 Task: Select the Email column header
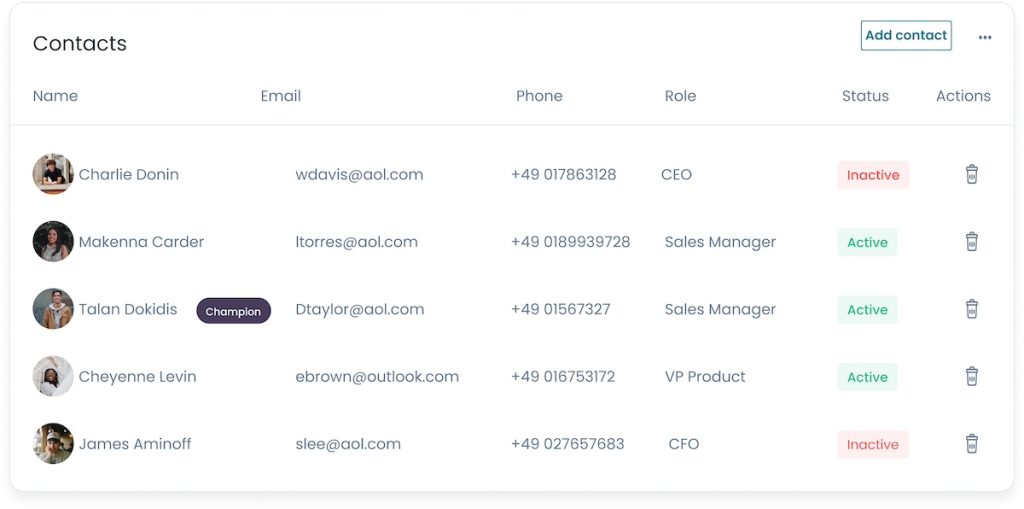pyautogui.click(x=281, y=96)
